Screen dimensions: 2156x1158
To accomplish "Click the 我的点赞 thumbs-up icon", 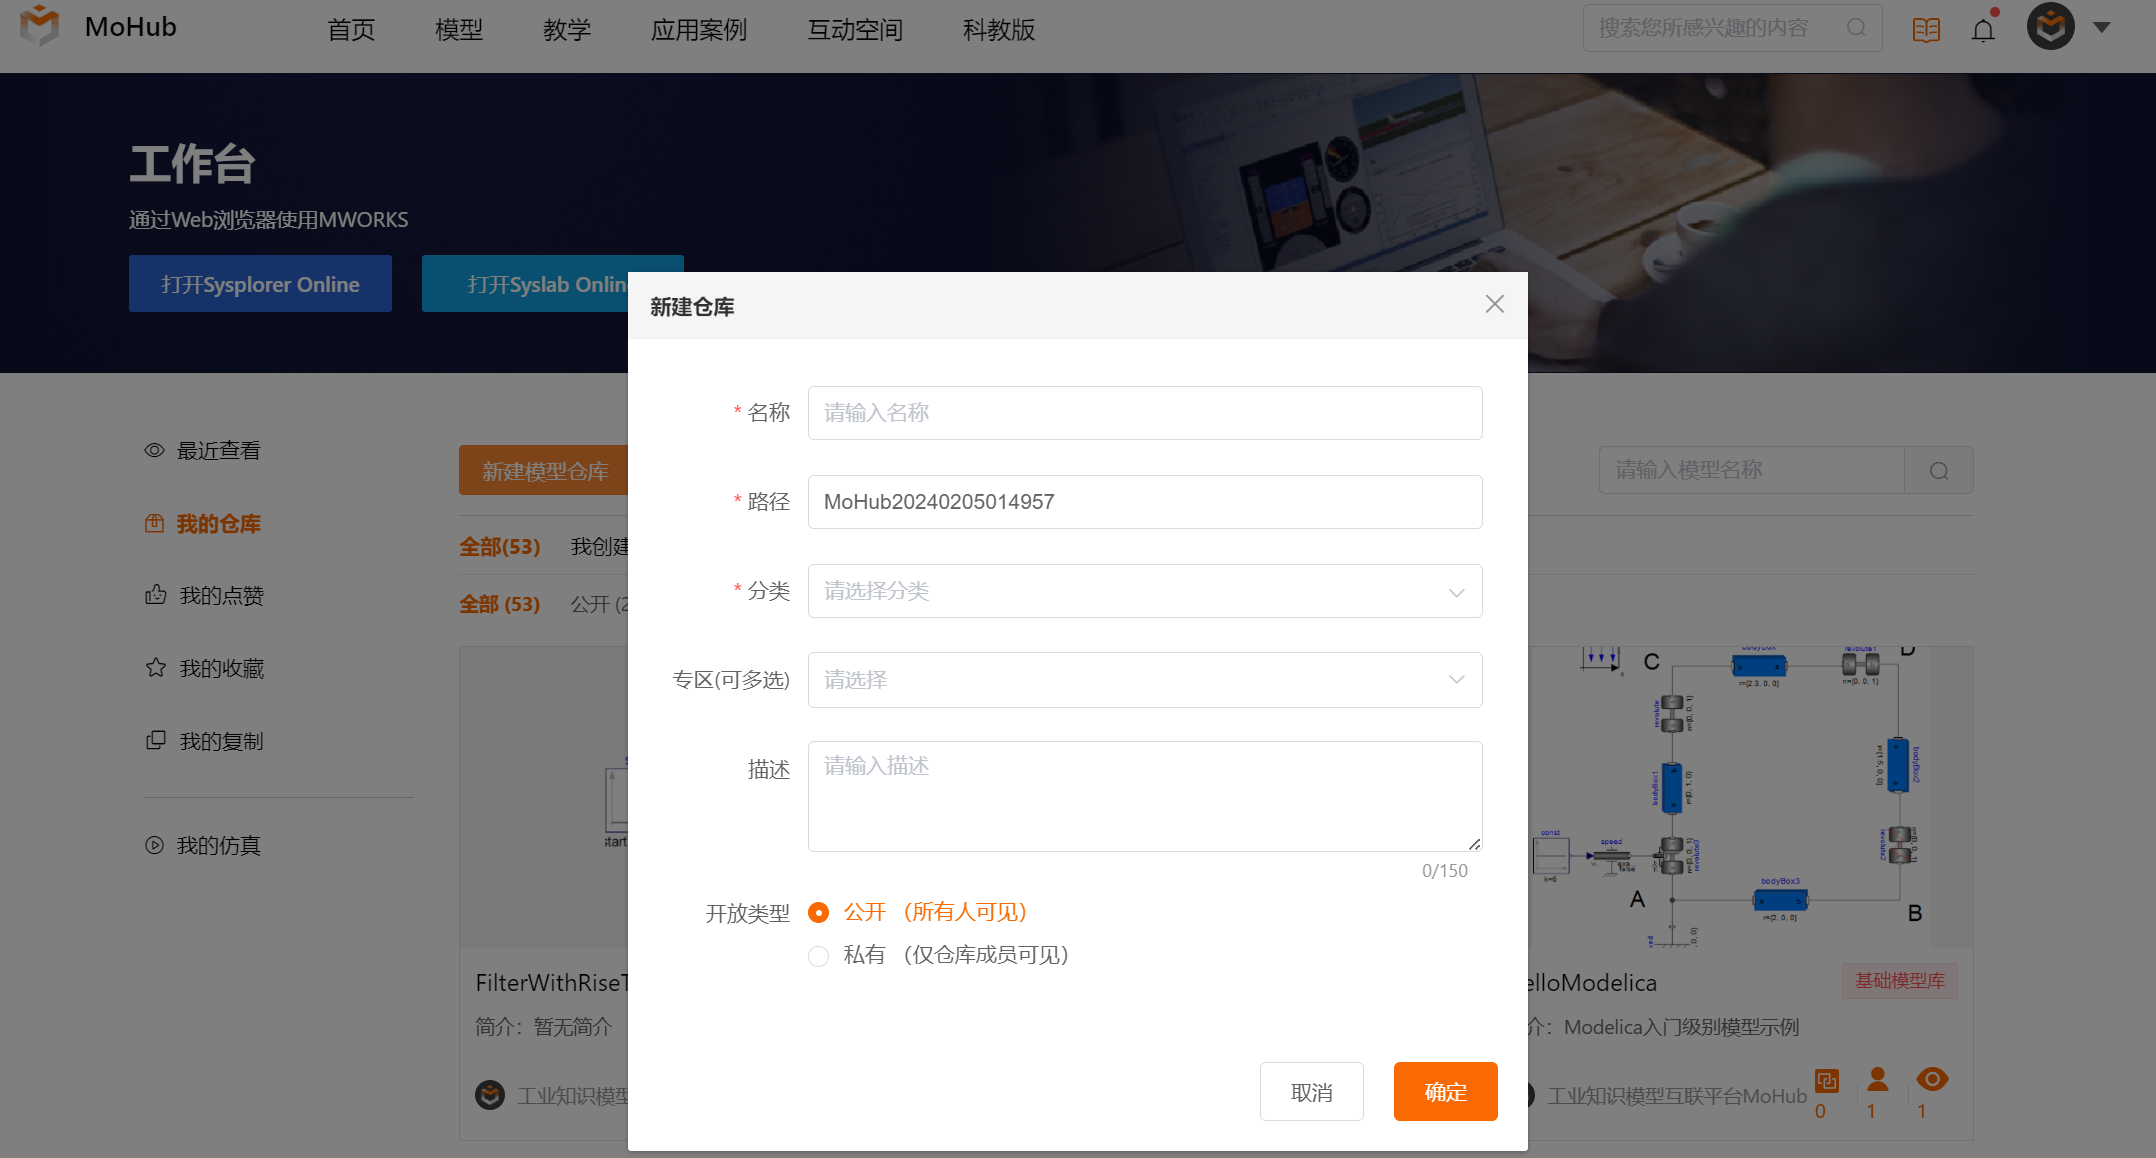I will [155, 595].
